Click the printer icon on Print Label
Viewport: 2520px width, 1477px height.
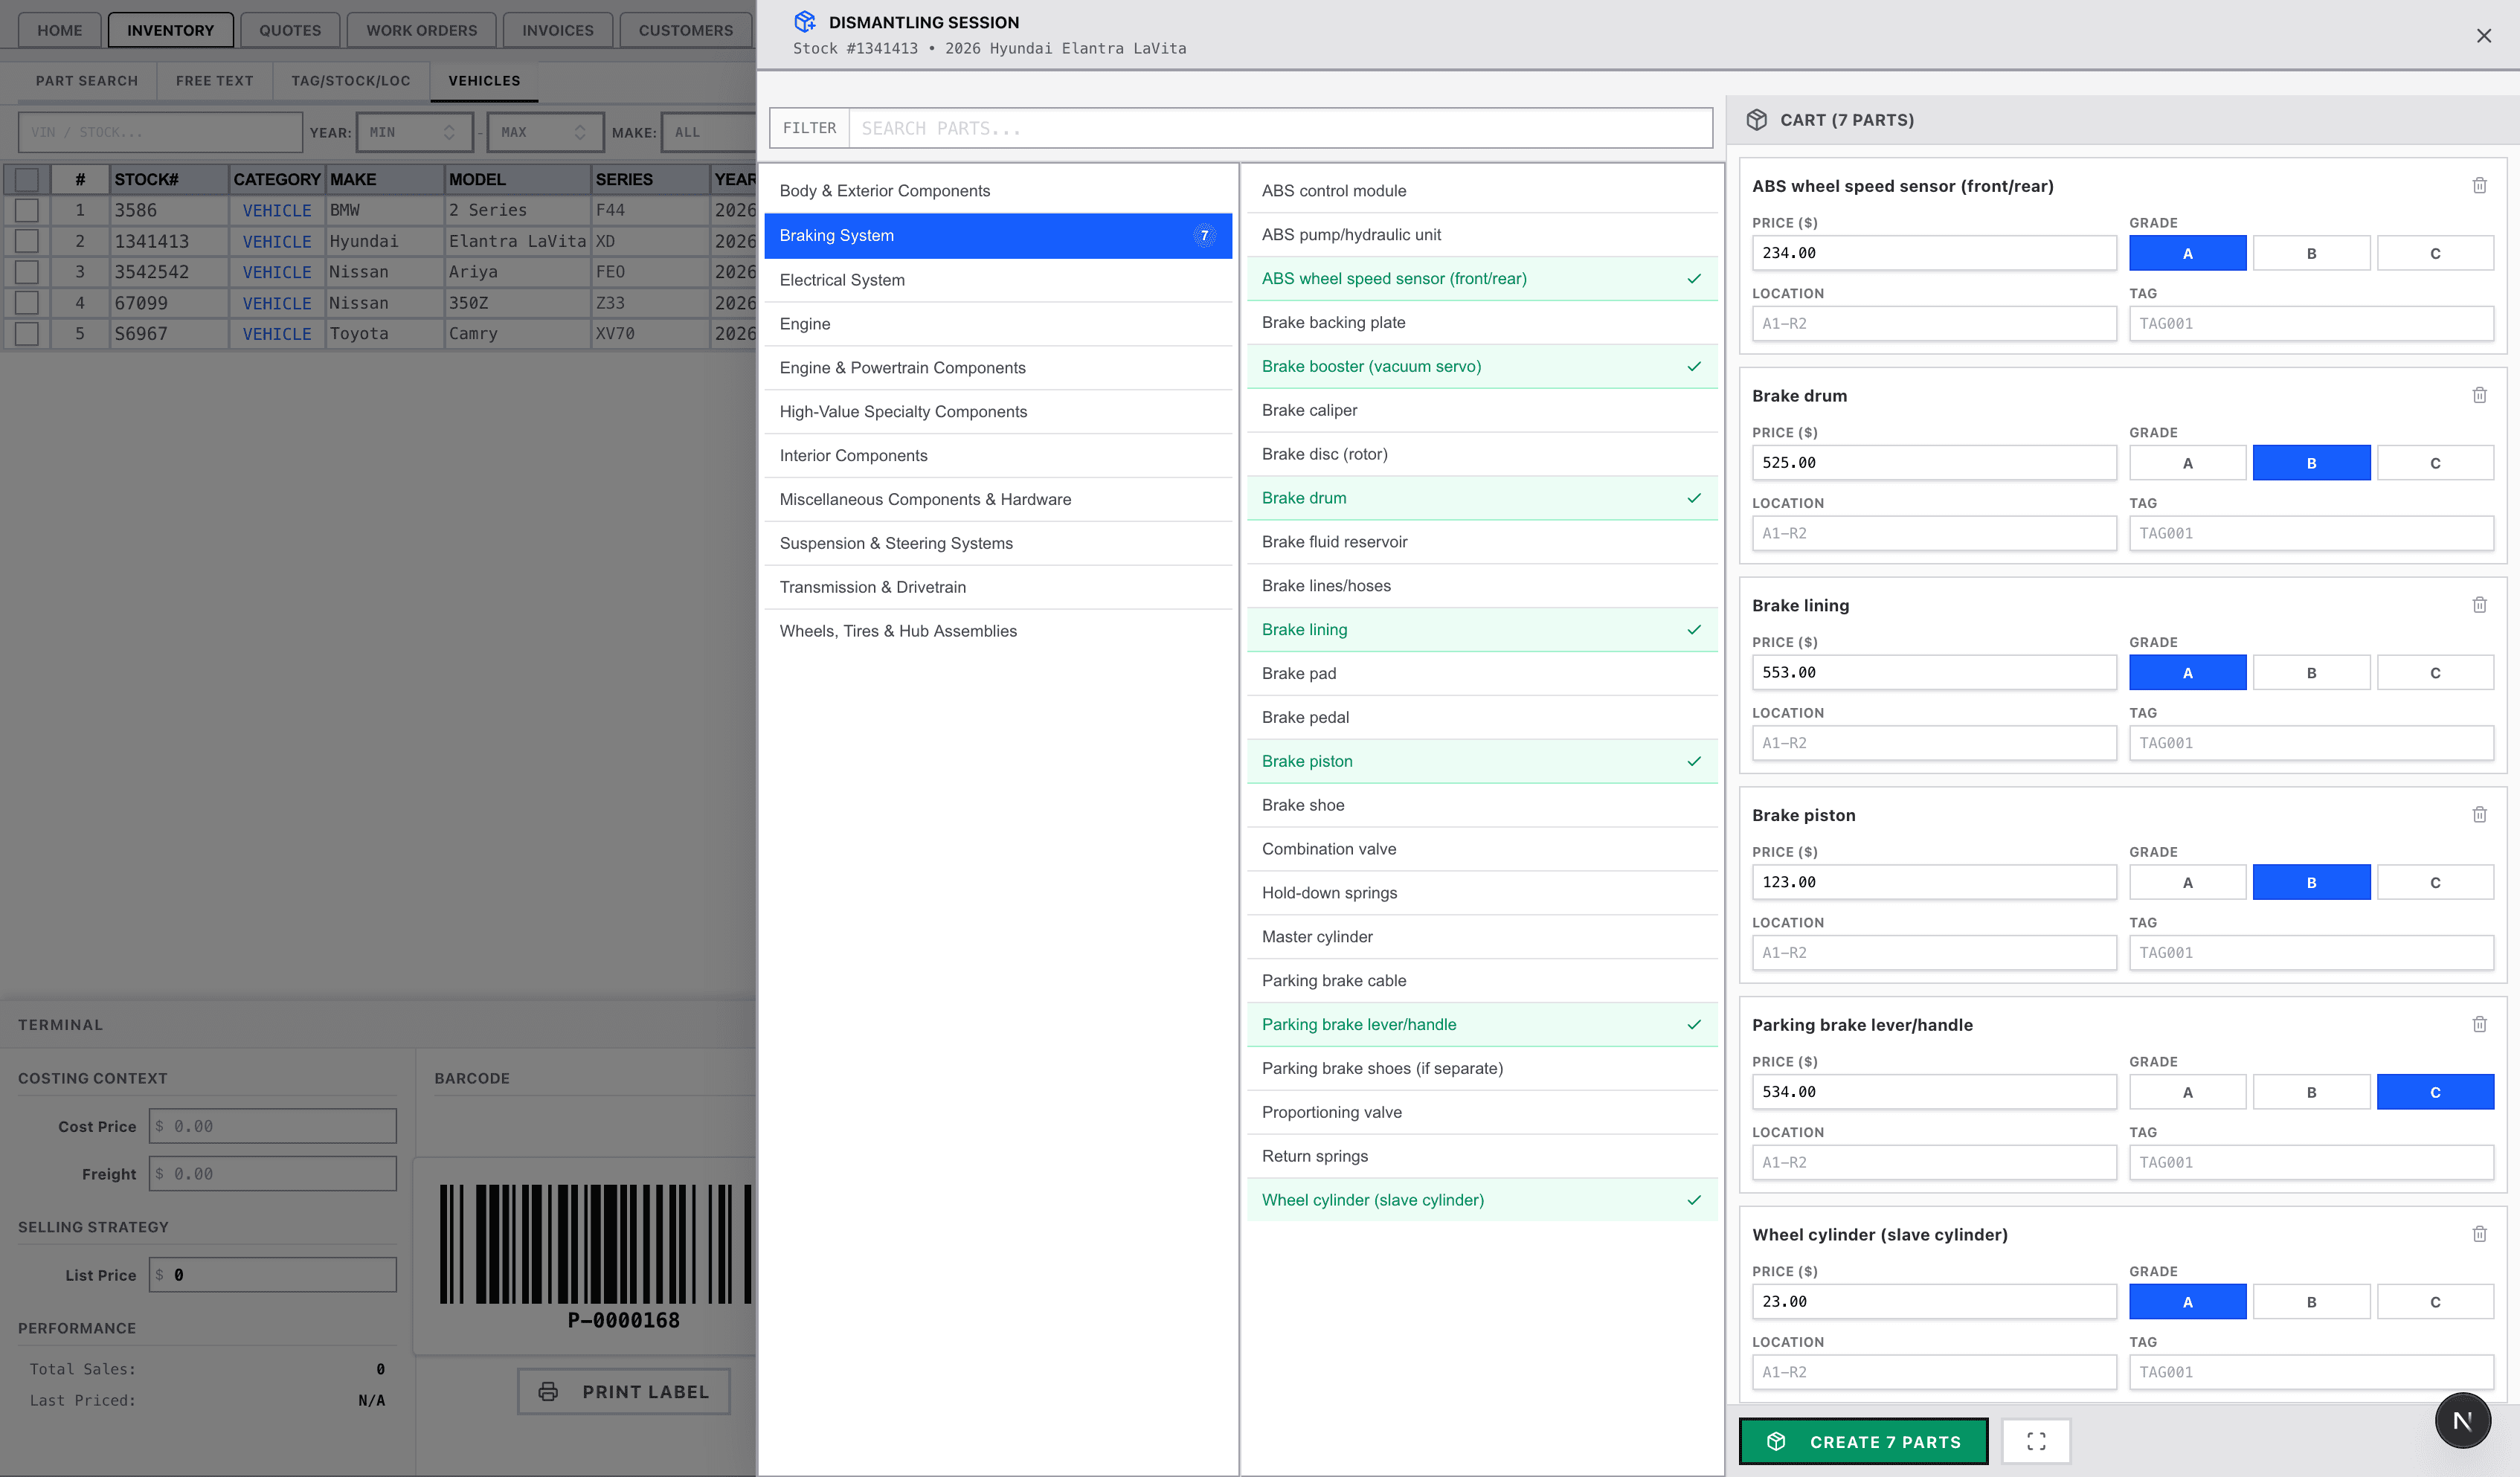[x=549, y=1391]
